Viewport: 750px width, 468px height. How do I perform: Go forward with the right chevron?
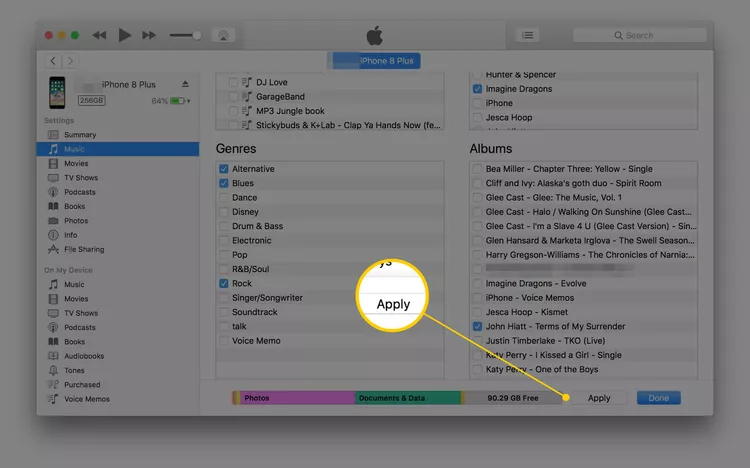(70, 61)
